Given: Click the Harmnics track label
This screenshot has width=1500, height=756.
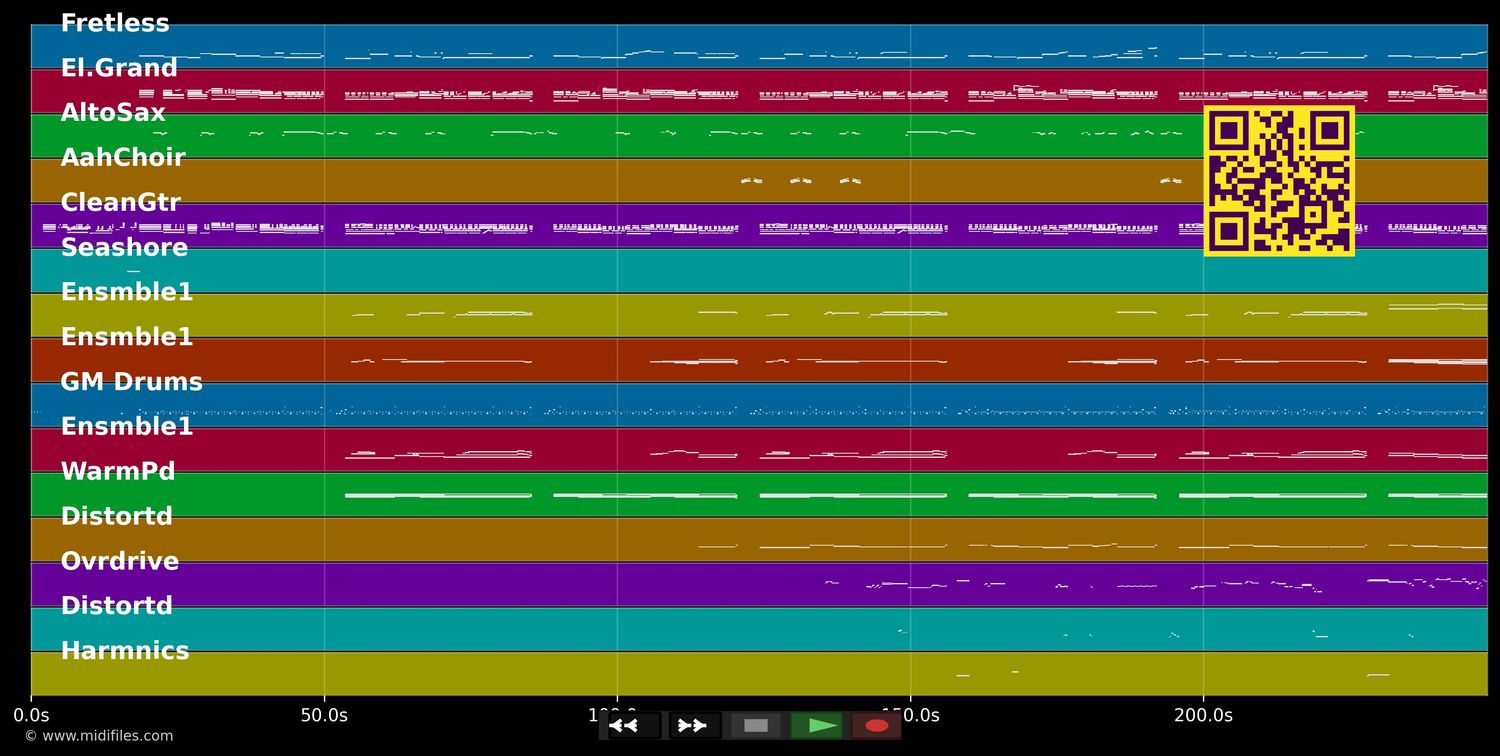Looking at the screenshot, I should click(x=125, y=651).
